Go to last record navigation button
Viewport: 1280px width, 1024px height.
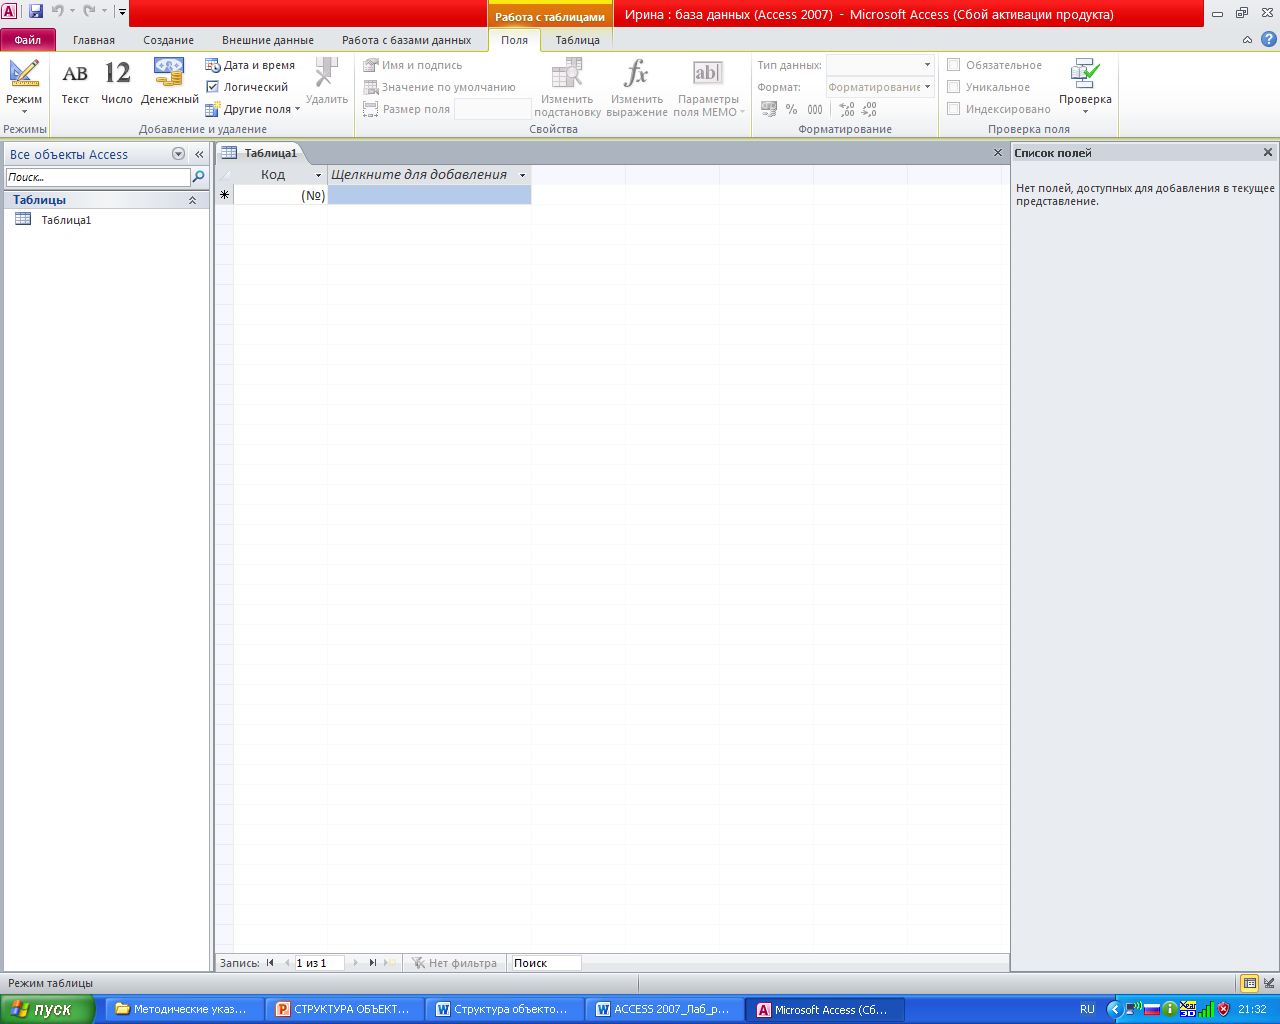click(x=372, y=963)
